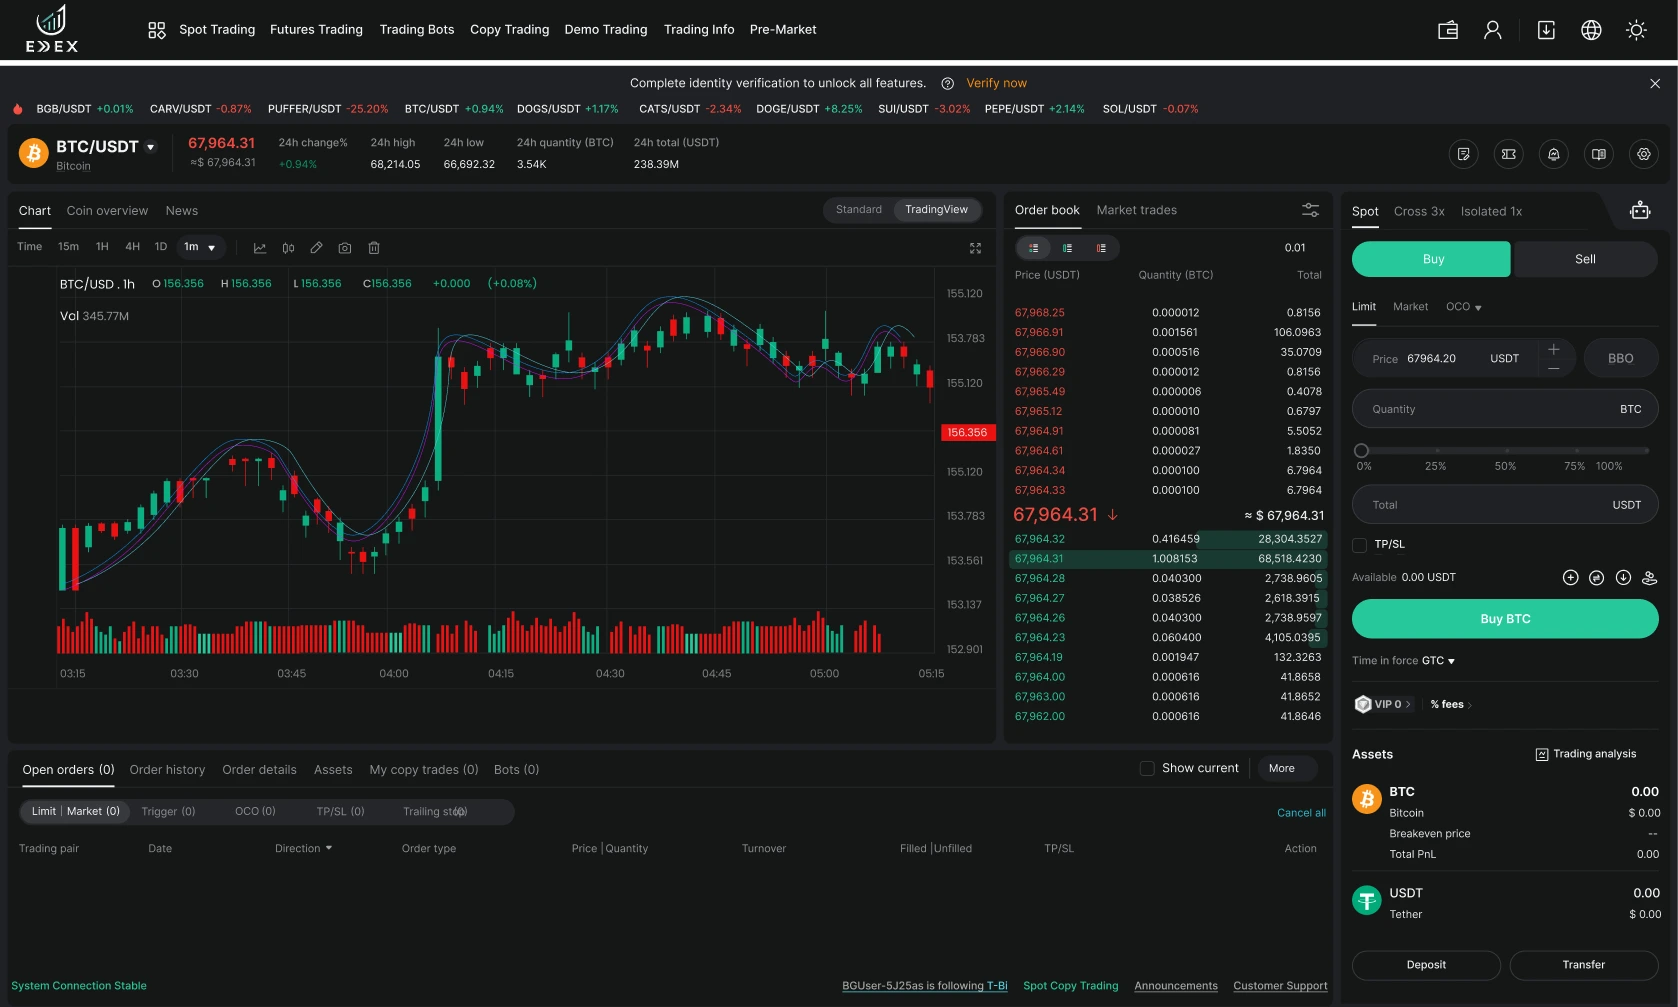1678x1007 pixels.
Task: Enable the TP/SL checkbox
Action: click(1359, 545)
